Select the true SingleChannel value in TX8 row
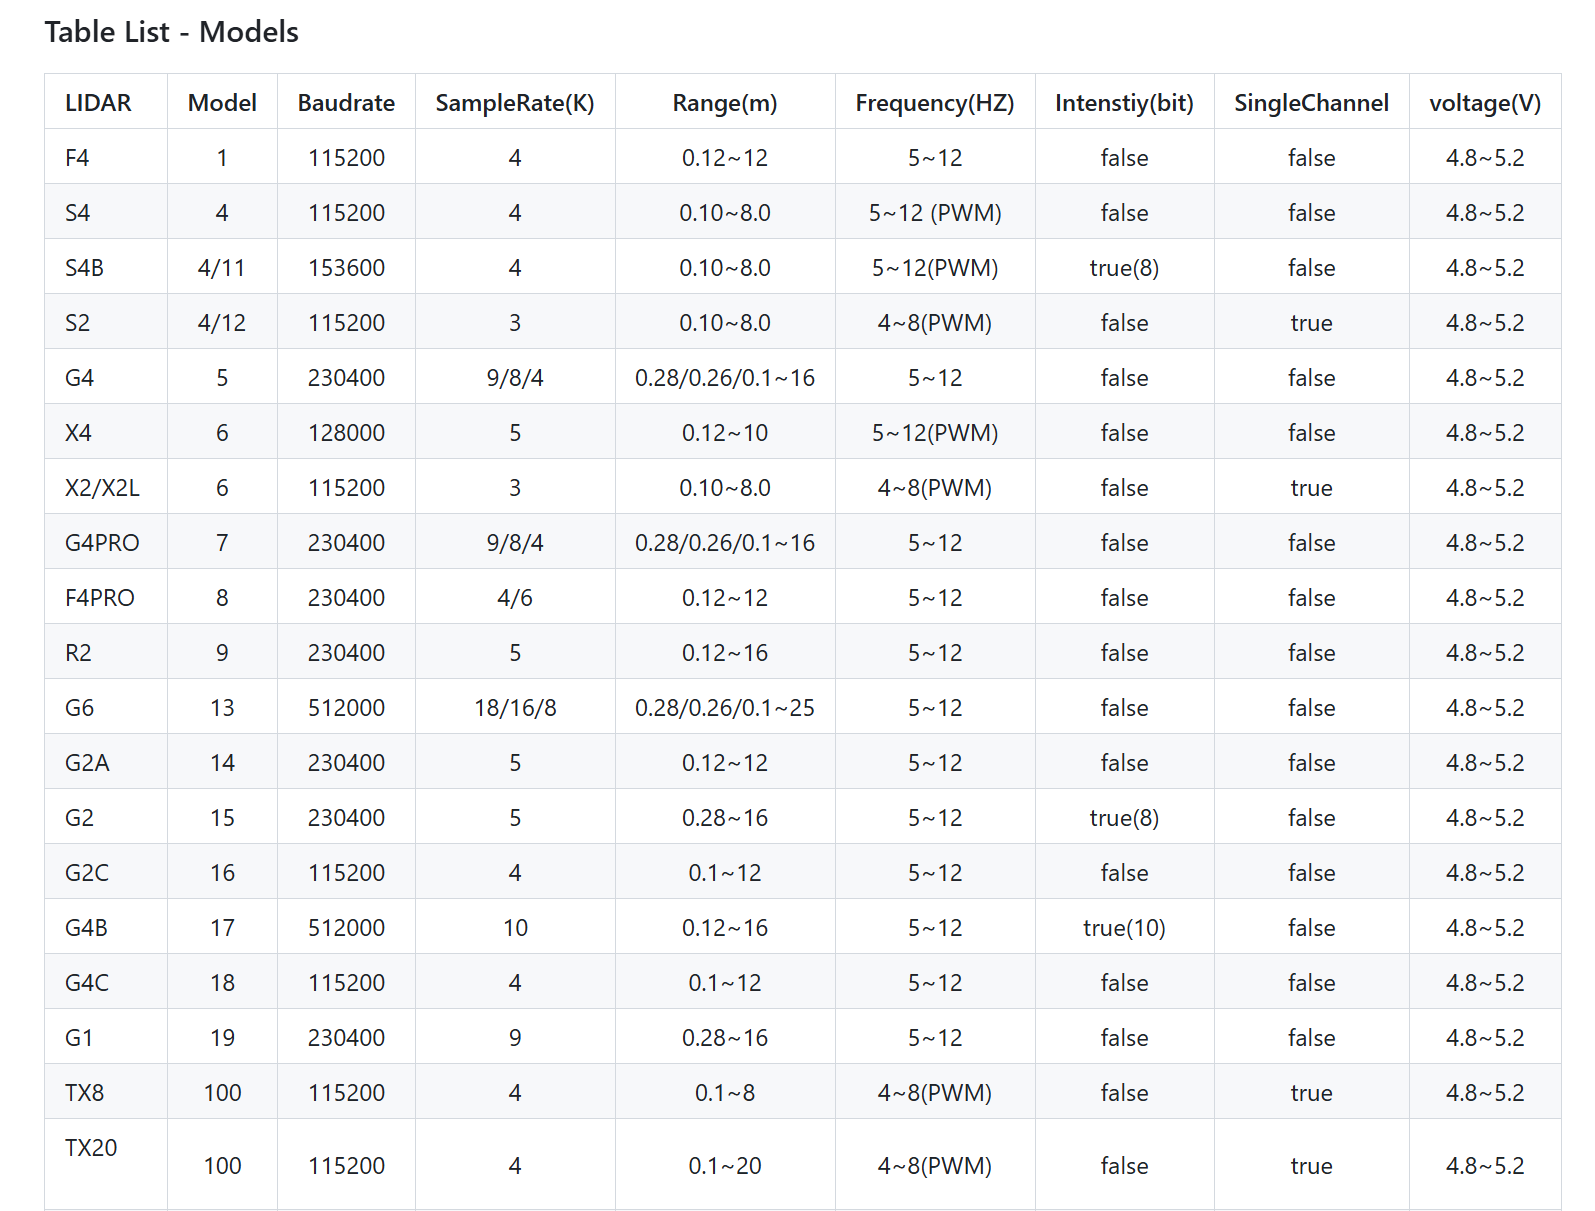 coord(1311,1093)
